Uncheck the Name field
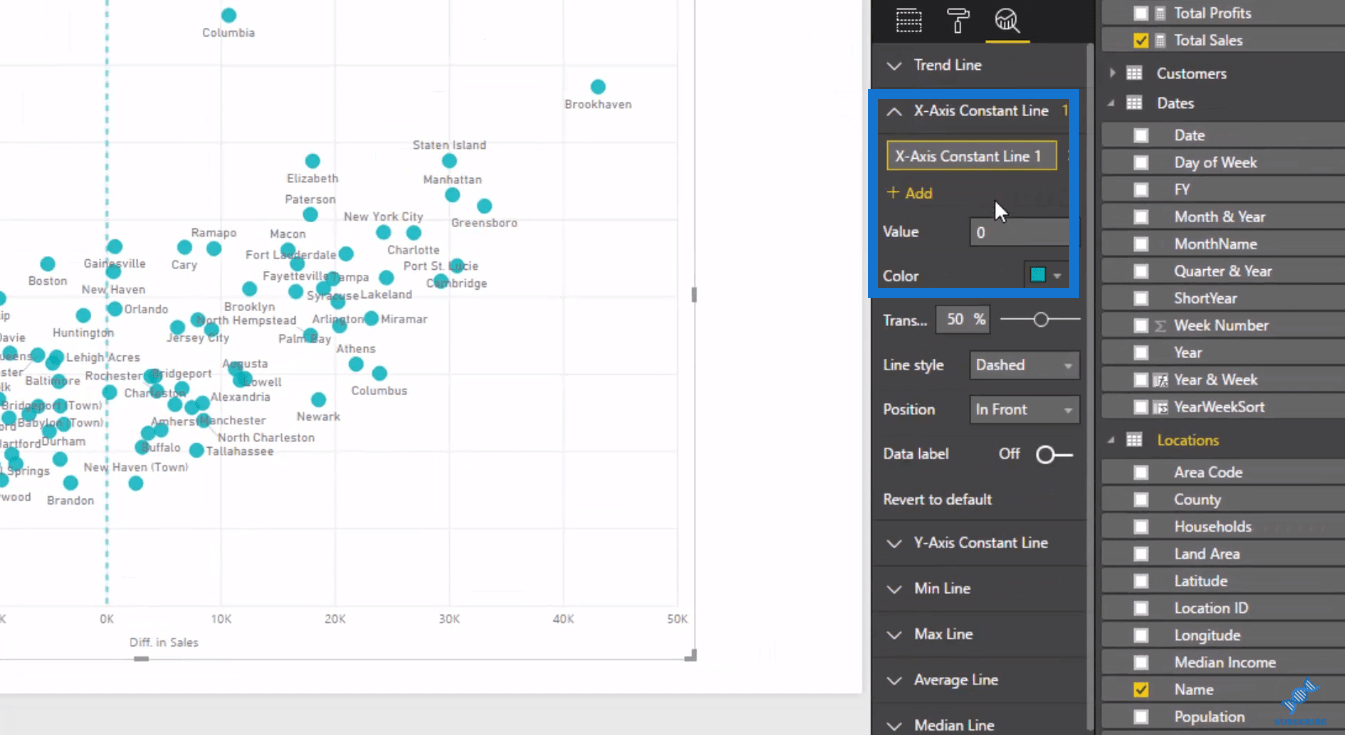Screen dimensions: 1345x735 coord(1141,690)
